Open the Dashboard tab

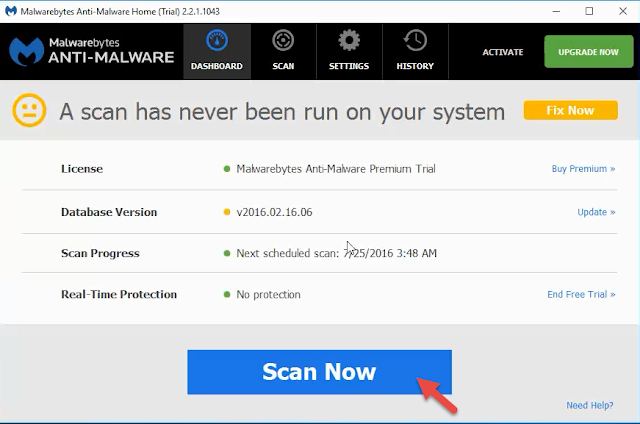pos(217,51)
